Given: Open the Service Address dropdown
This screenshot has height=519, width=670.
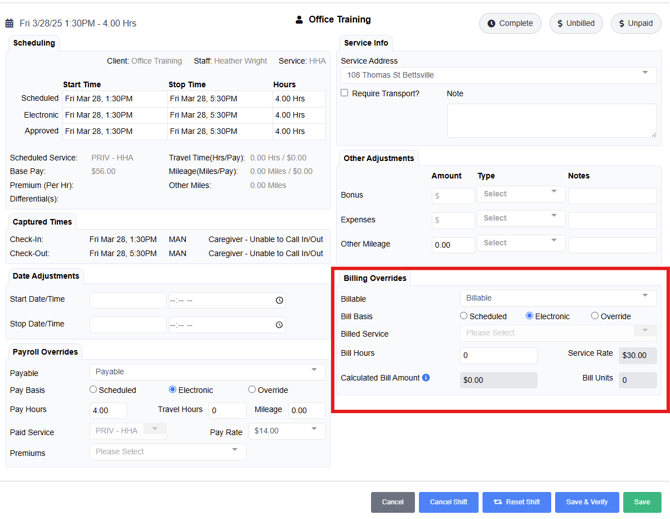Looking at the screenshot, I should click(498, 75).
